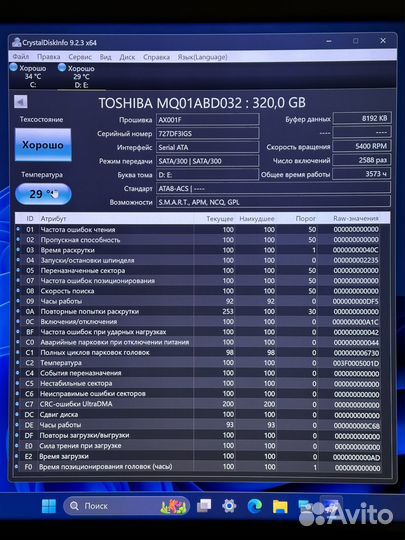The height and width of the screenshot is (540, 405).
Task: Click the Наихудшее column header
Action: coord(257,218)
